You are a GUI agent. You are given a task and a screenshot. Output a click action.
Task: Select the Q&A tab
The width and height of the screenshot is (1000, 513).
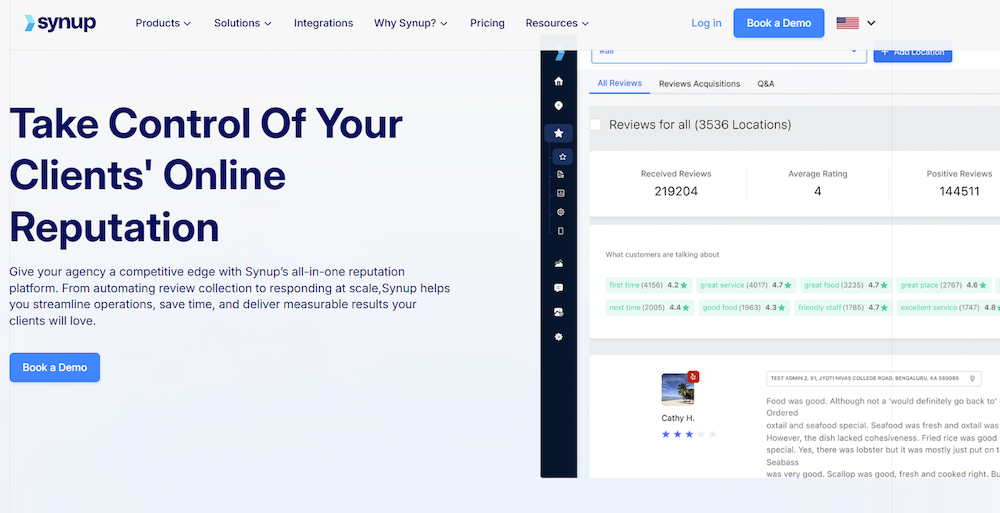click(x=765, y=84)
